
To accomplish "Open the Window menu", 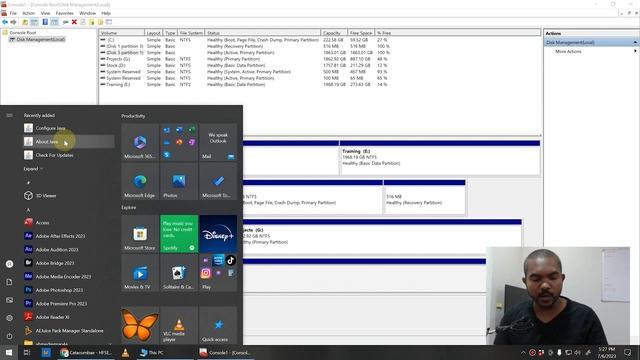I will (87, 13).
